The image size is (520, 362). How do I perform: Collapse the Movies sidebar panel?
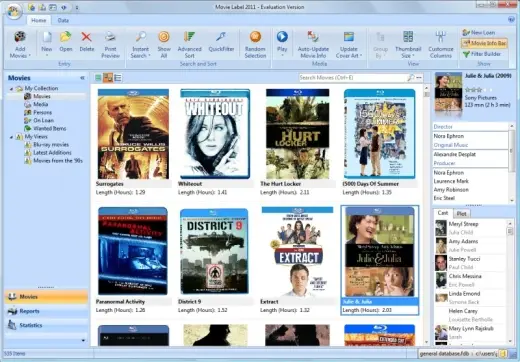[82, 78]
